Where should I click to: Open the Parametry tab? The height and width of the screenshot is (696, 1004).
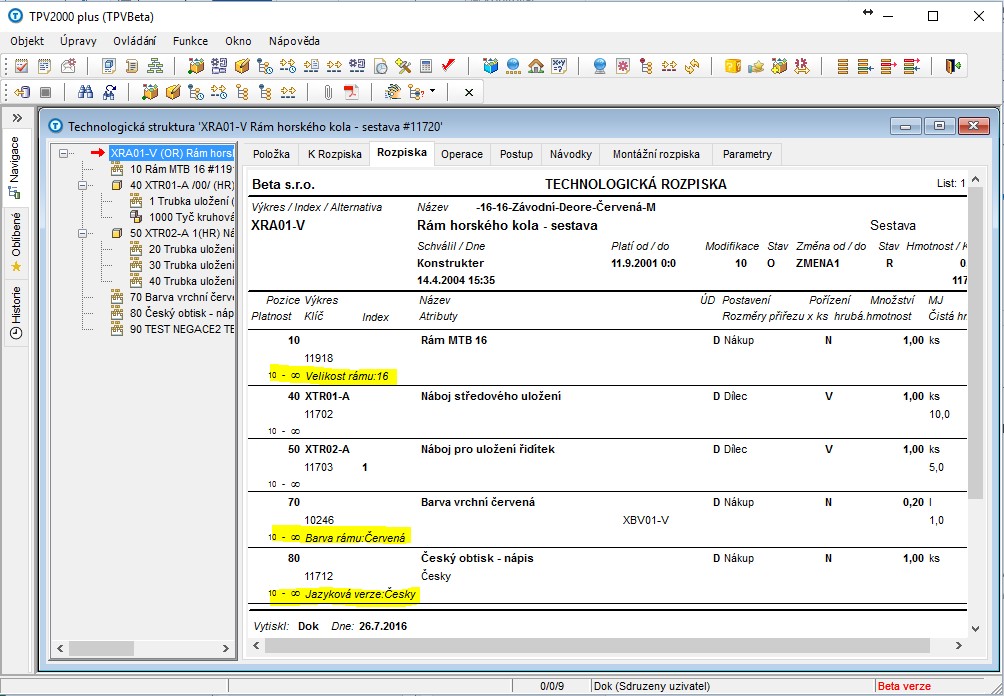[x=747, y=154]
